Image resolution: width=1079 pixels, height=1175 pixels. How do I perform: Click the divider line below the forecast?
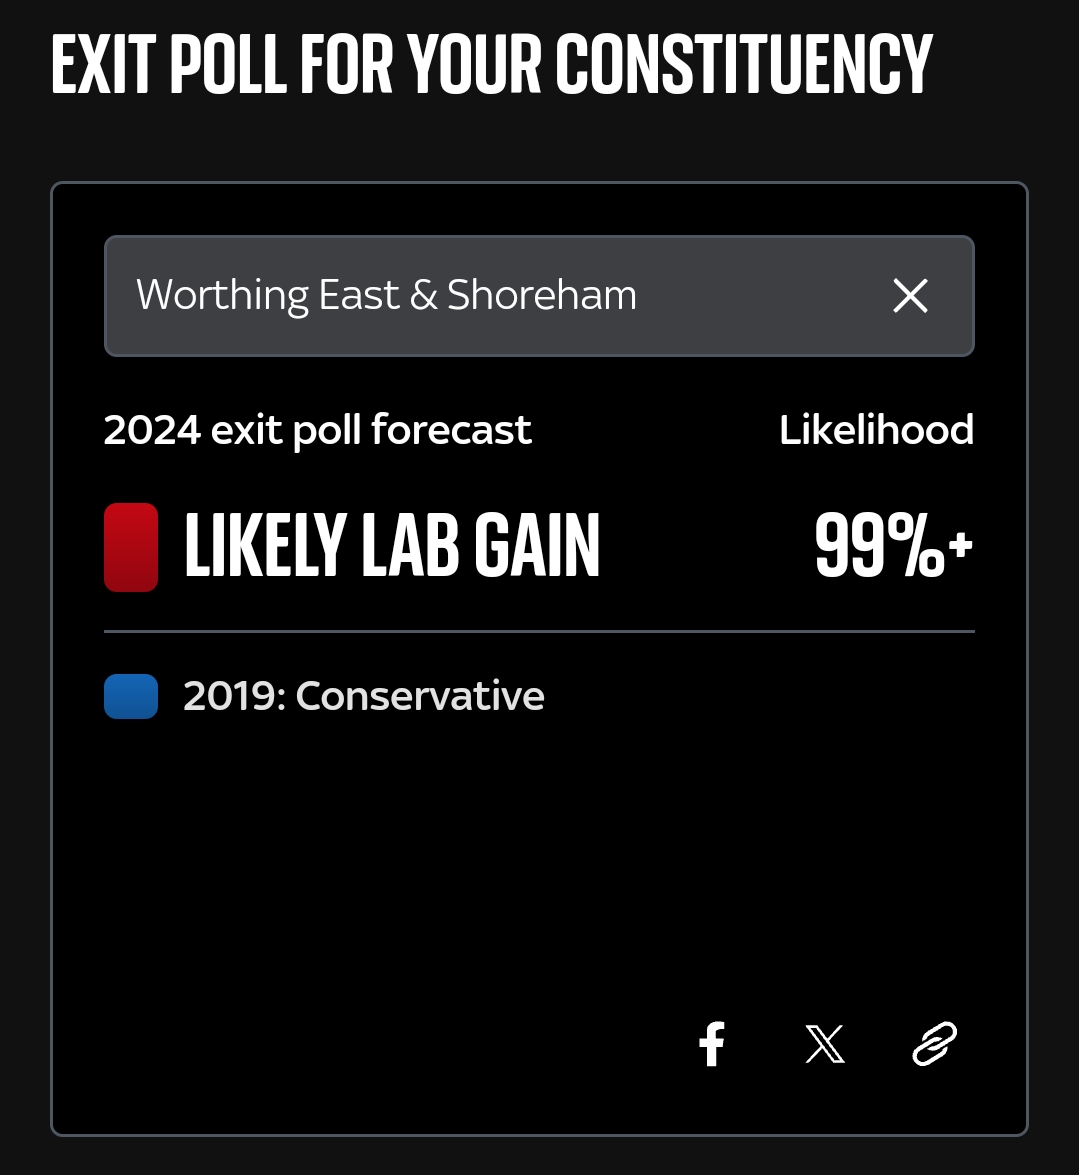pos(539,632)
